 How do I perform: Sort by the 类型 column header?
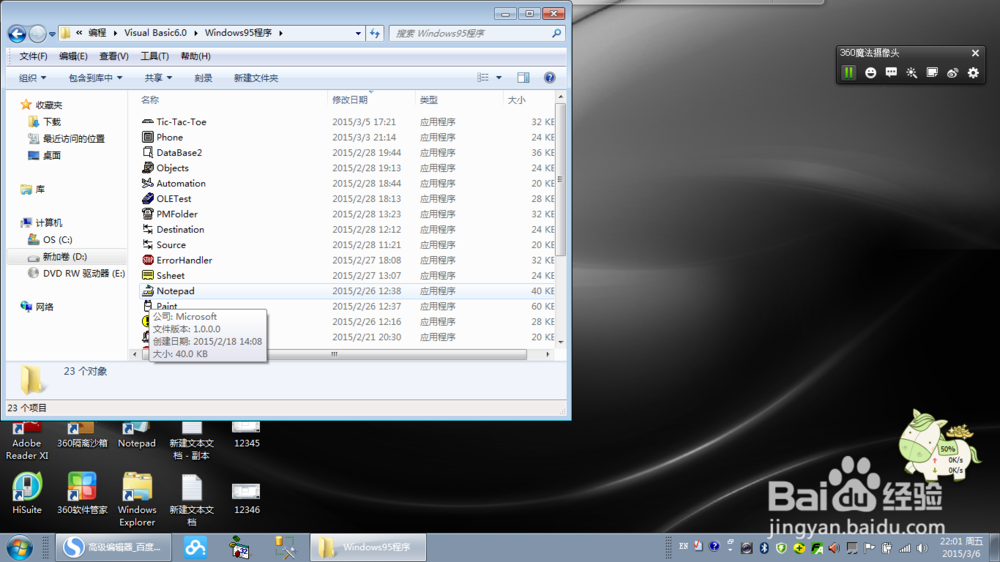click(x=429, y=100)
